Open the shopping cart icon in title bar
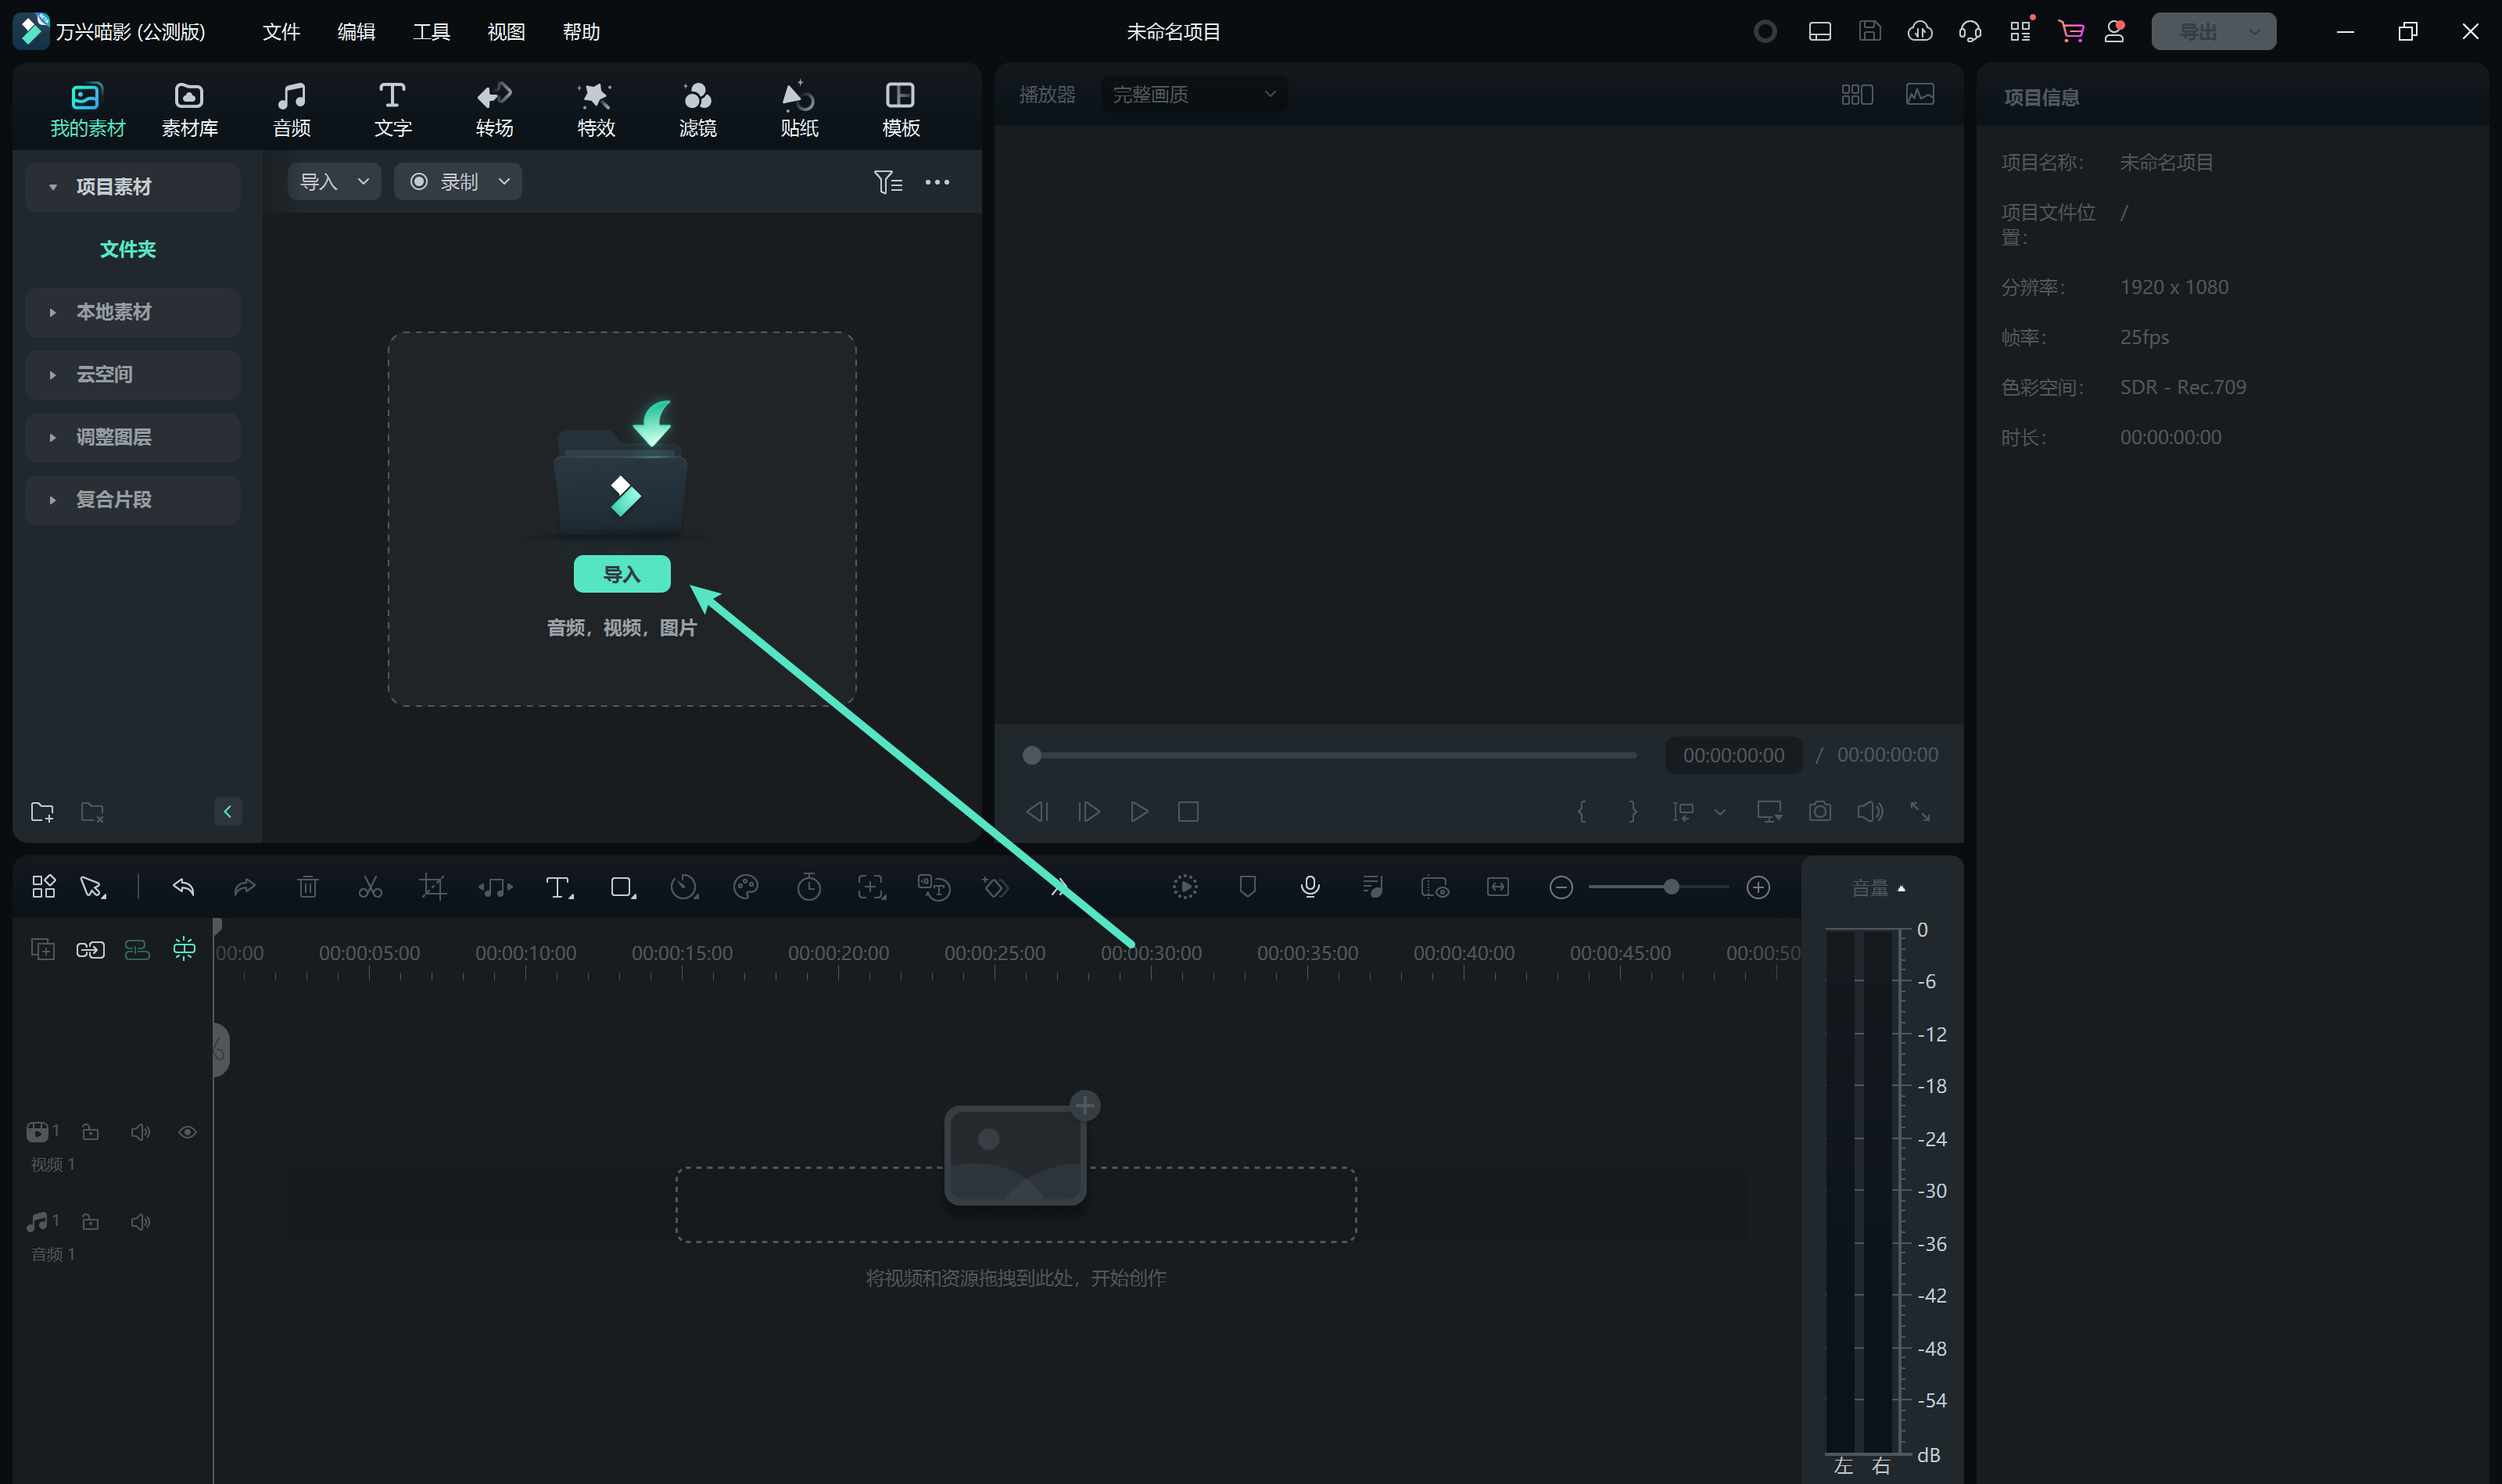This screenshot has width=2502, height=1484. pos(2070,31)
